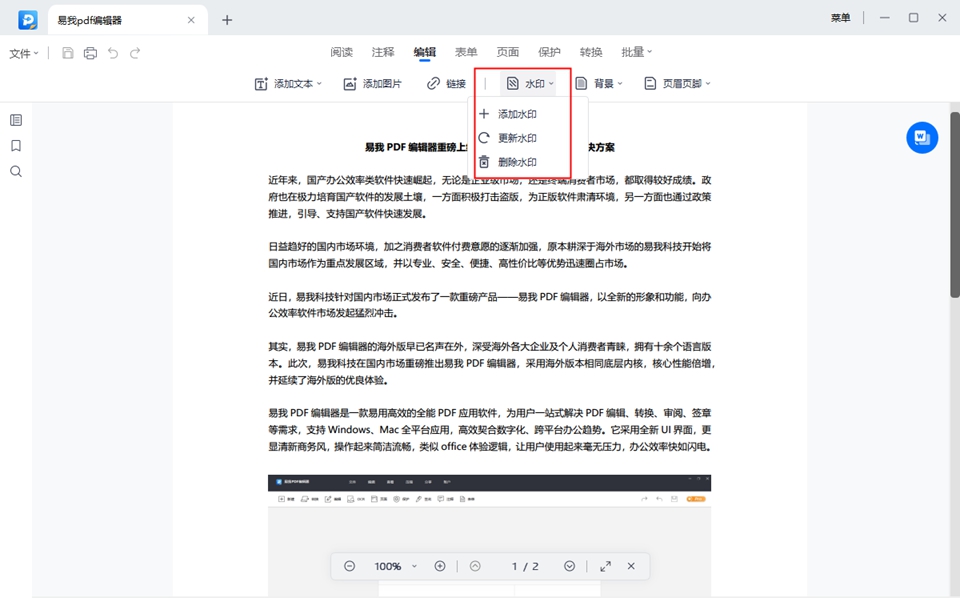Open a new tab with plus icon
The width and height of the screenshot is (960, 598).
tap(227, 20)
